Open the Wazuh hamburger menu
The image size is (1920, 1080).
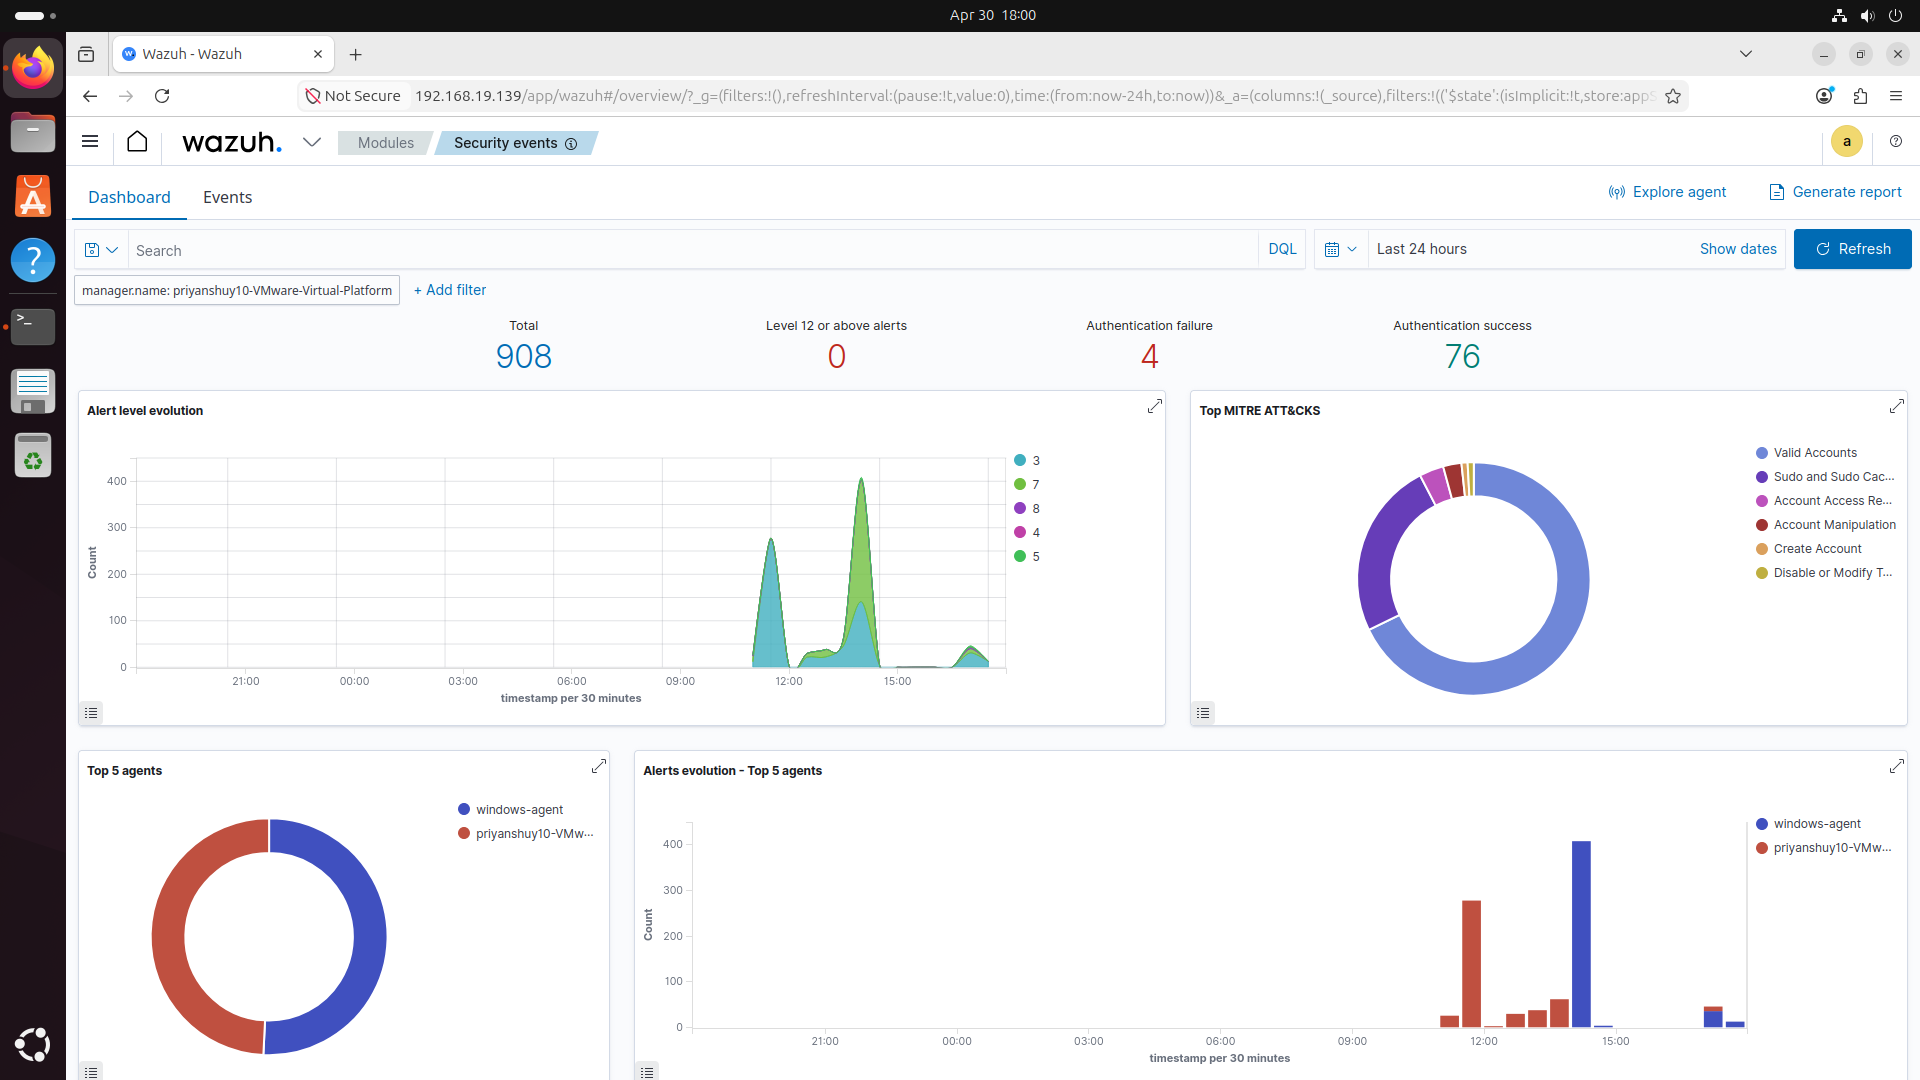click(90, 142)
